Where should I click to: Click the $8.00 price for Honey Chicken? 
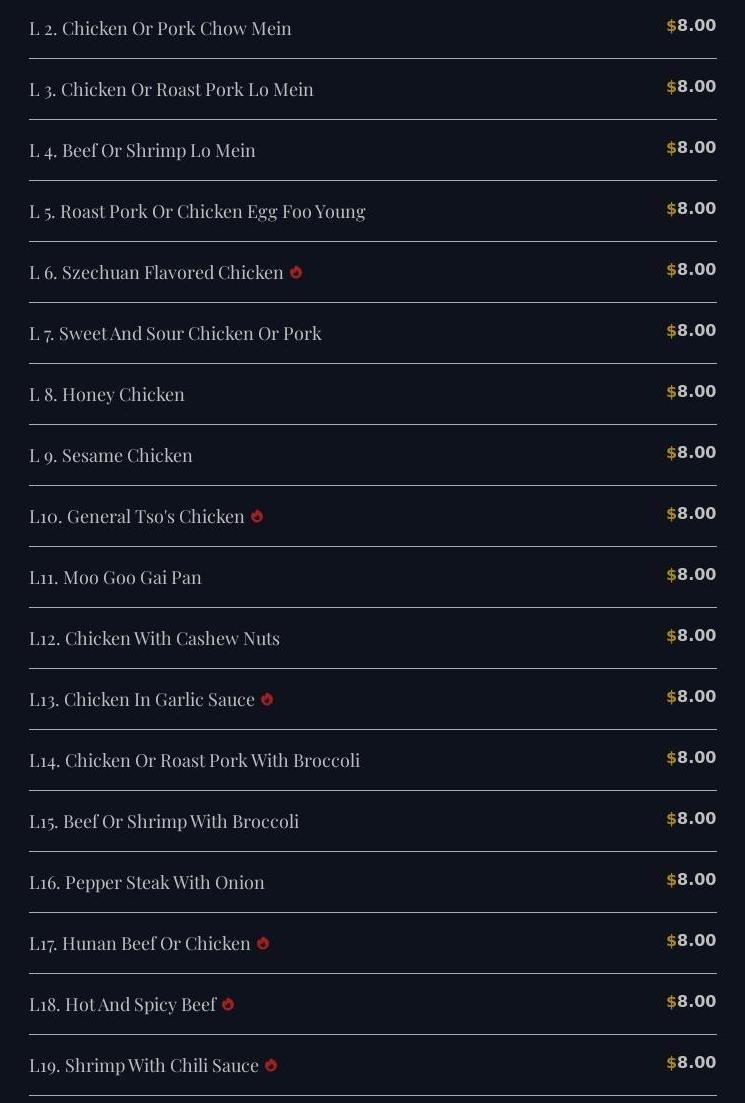click(x=691, y=392)
